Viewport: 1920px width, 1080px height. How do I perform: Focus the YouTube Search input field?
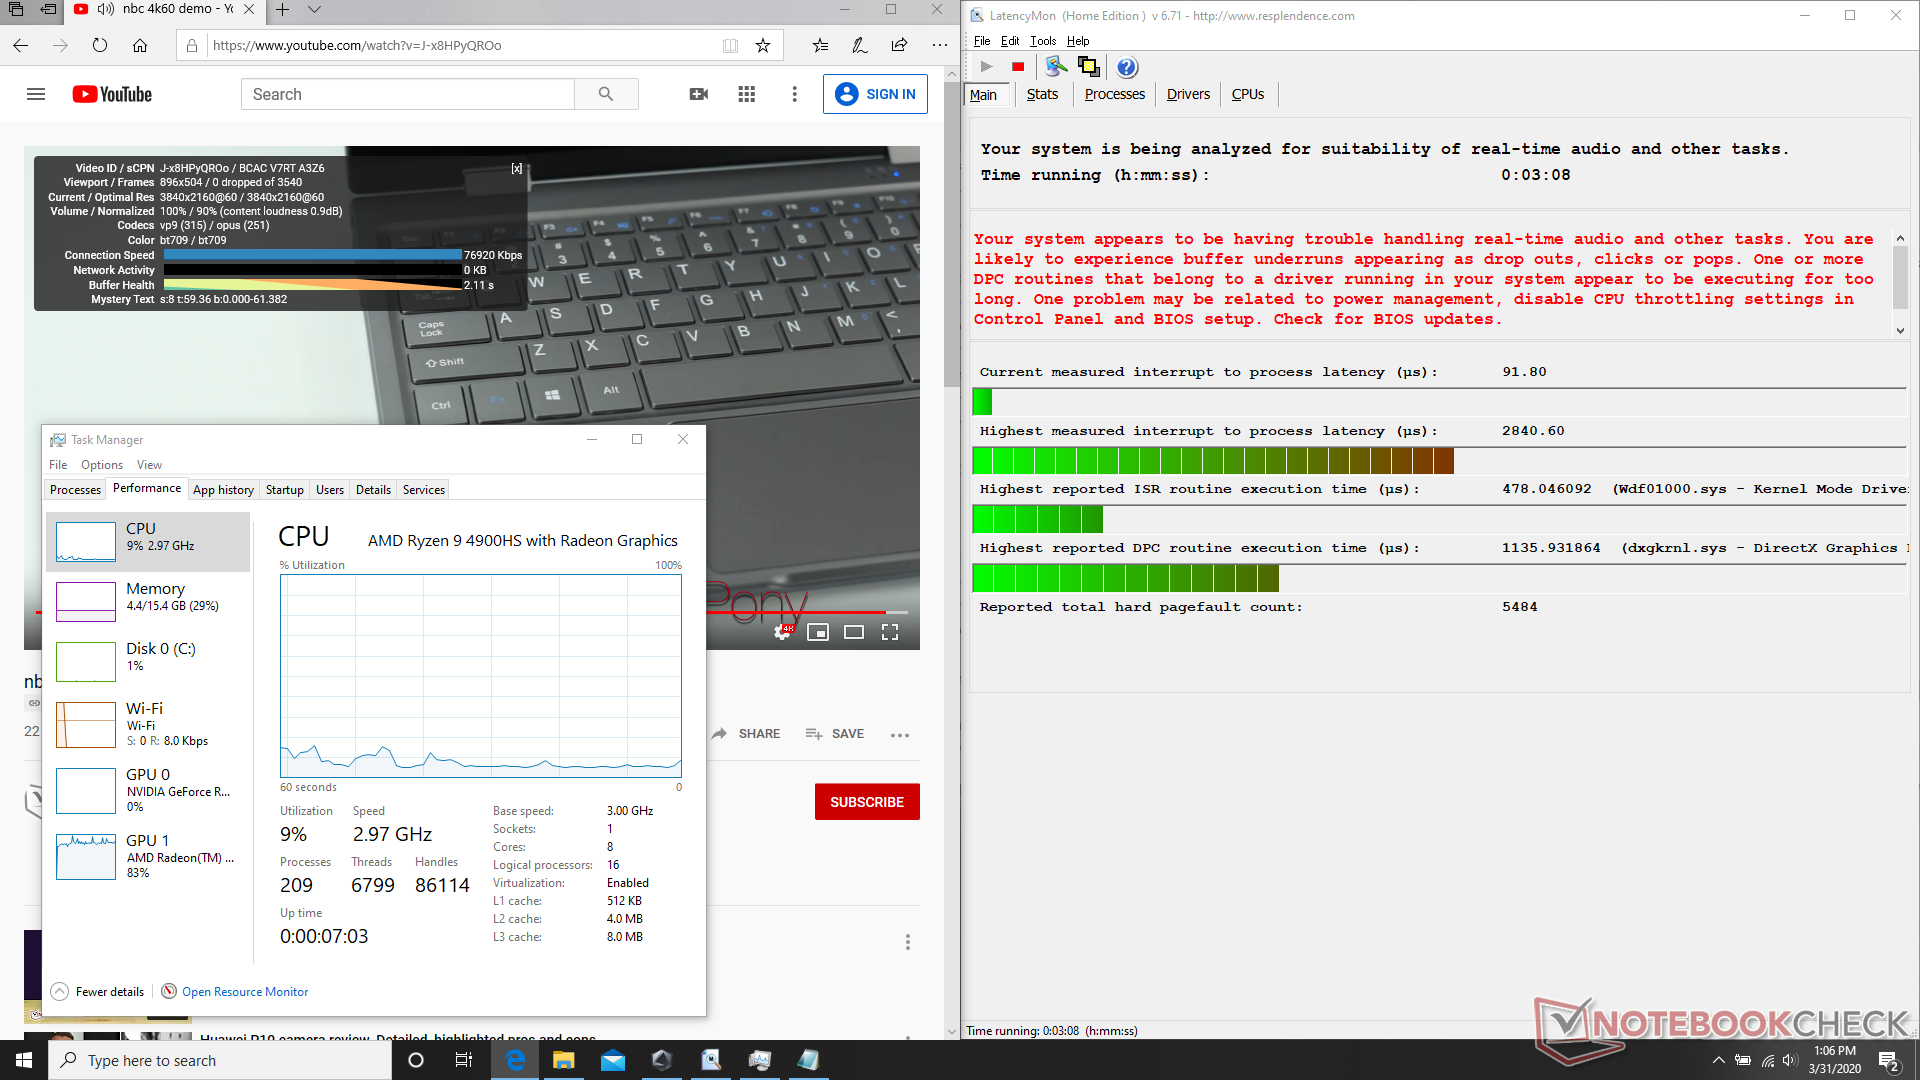[408, 94]
